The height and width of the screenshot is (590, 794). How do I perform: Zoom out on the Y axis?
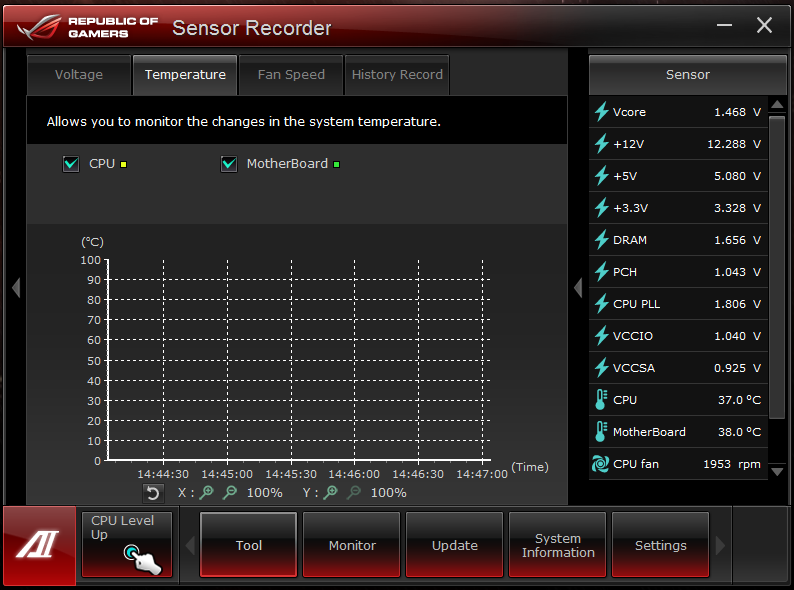click(x=354, y=492)
